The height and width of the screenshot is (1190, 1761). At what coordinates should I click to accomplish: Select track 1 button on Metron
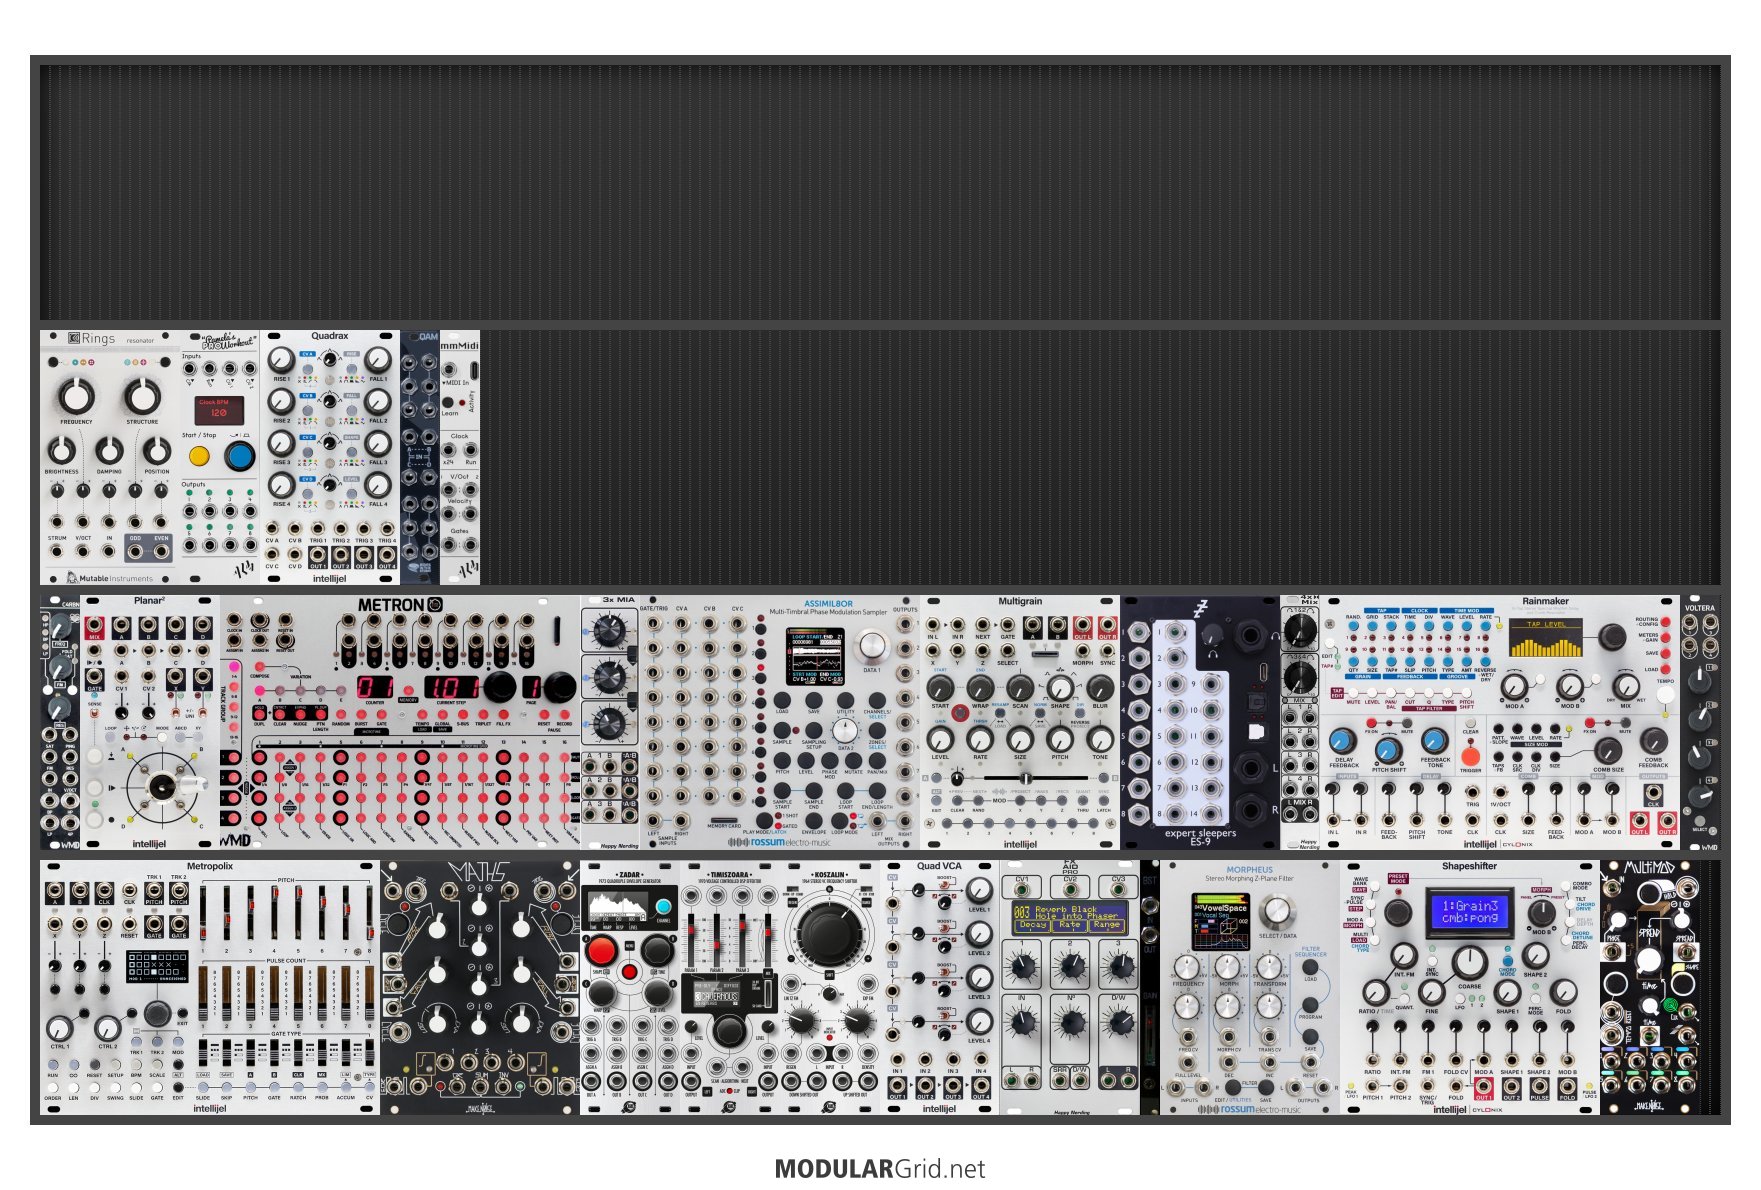pos(232,758)
